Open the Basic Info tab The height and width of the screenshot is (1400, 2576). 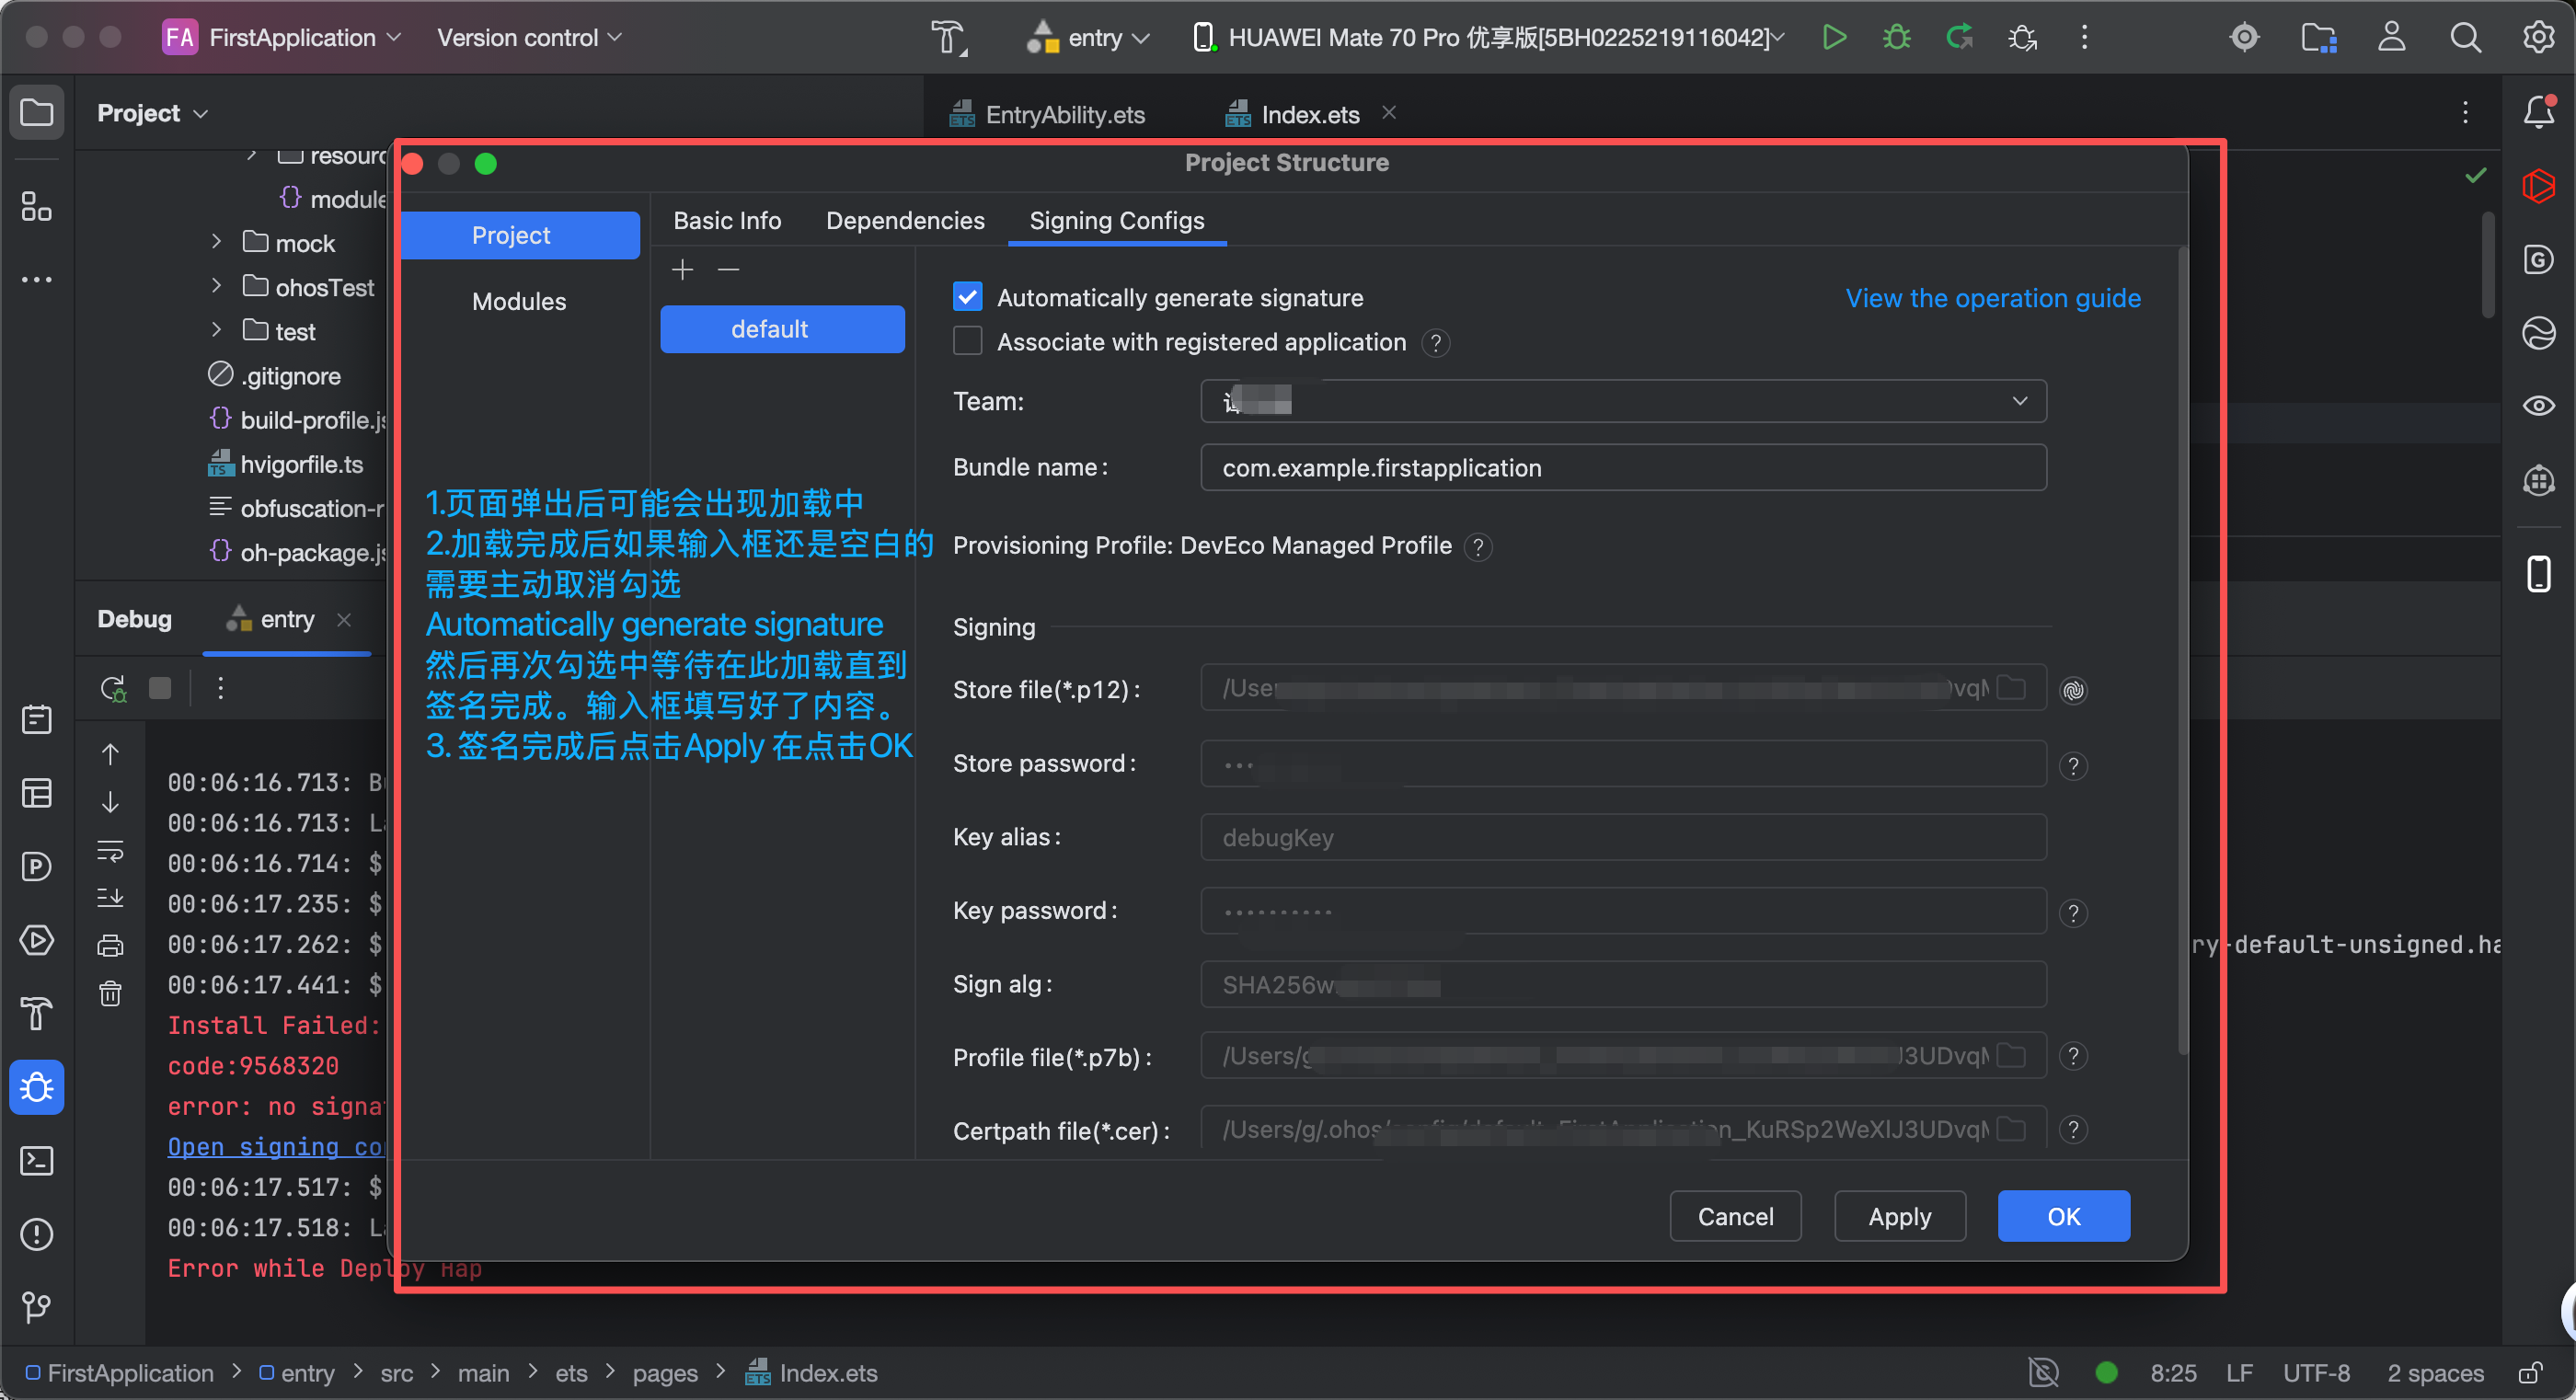click(727, 221)
